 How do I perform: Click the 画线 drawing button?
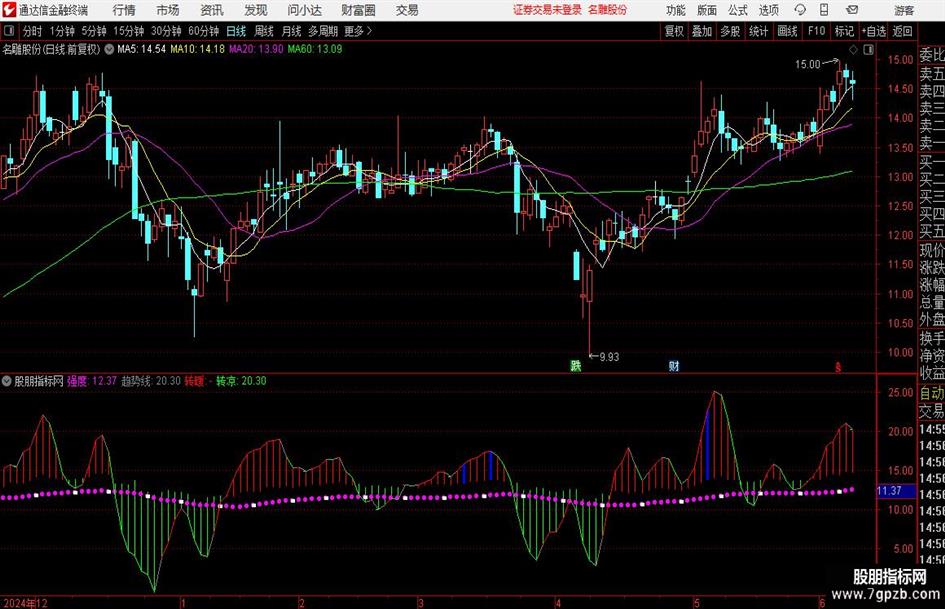(x=787, y=31)
